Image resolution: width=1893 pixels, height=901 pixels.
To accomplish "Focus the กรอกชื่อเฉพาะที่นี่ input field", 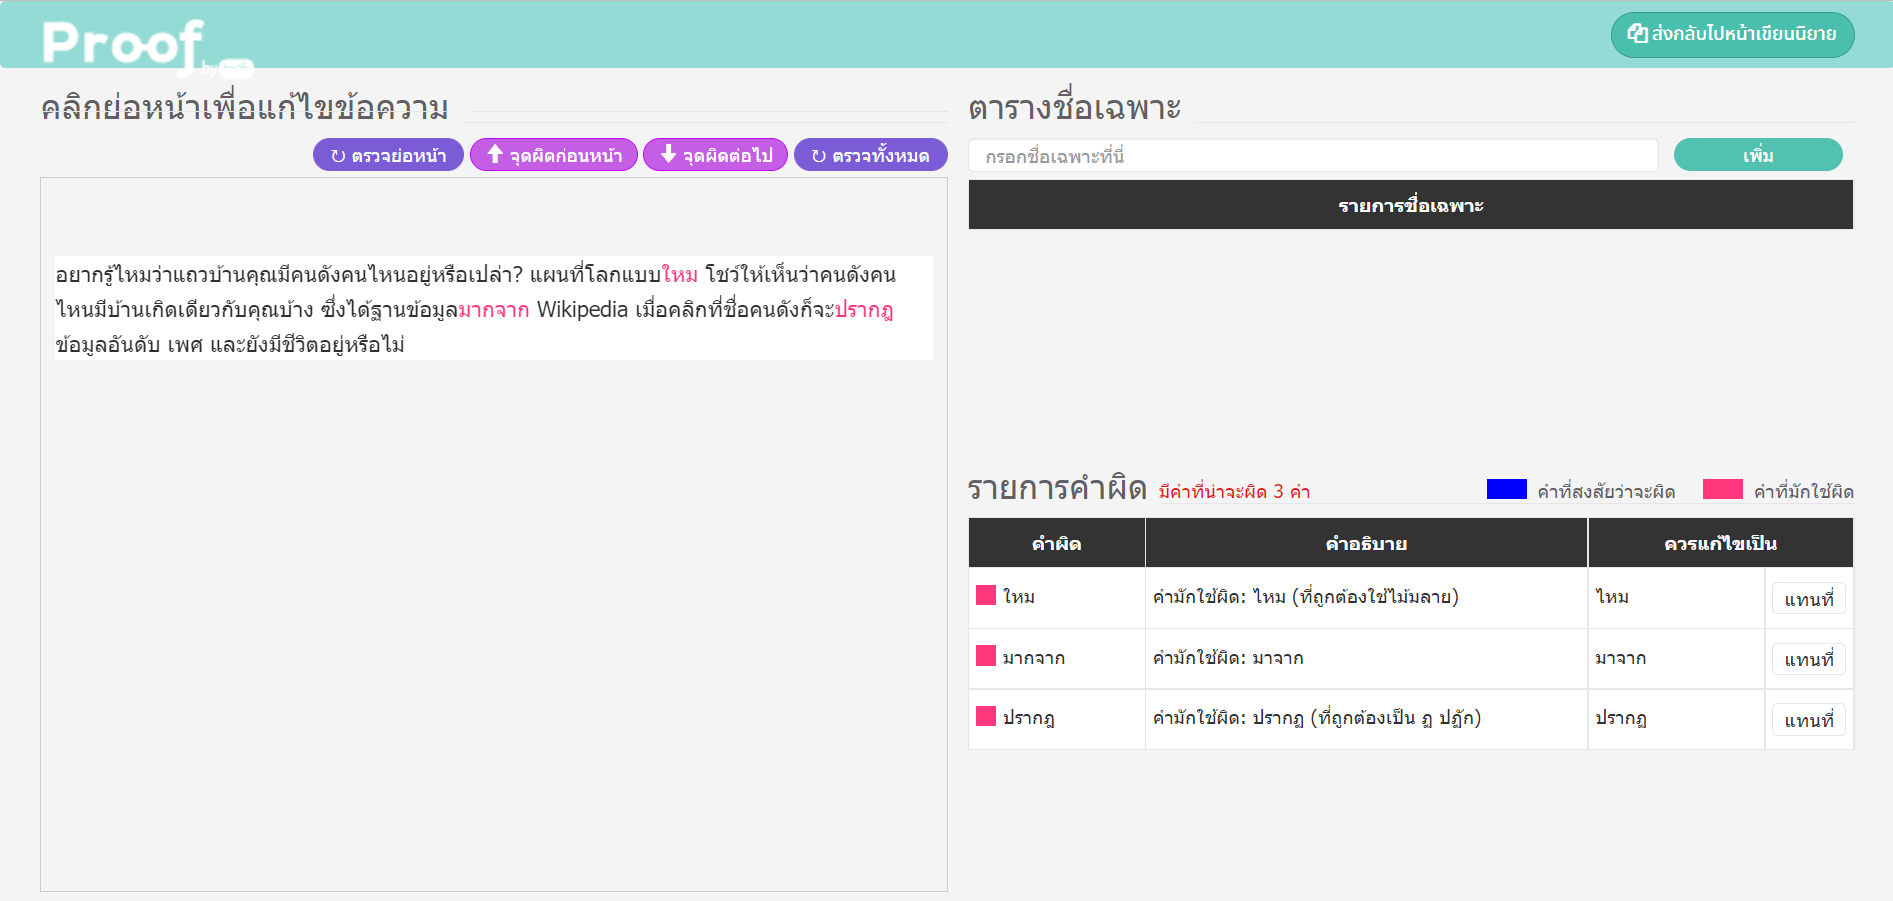I will tap(1312, 156).
